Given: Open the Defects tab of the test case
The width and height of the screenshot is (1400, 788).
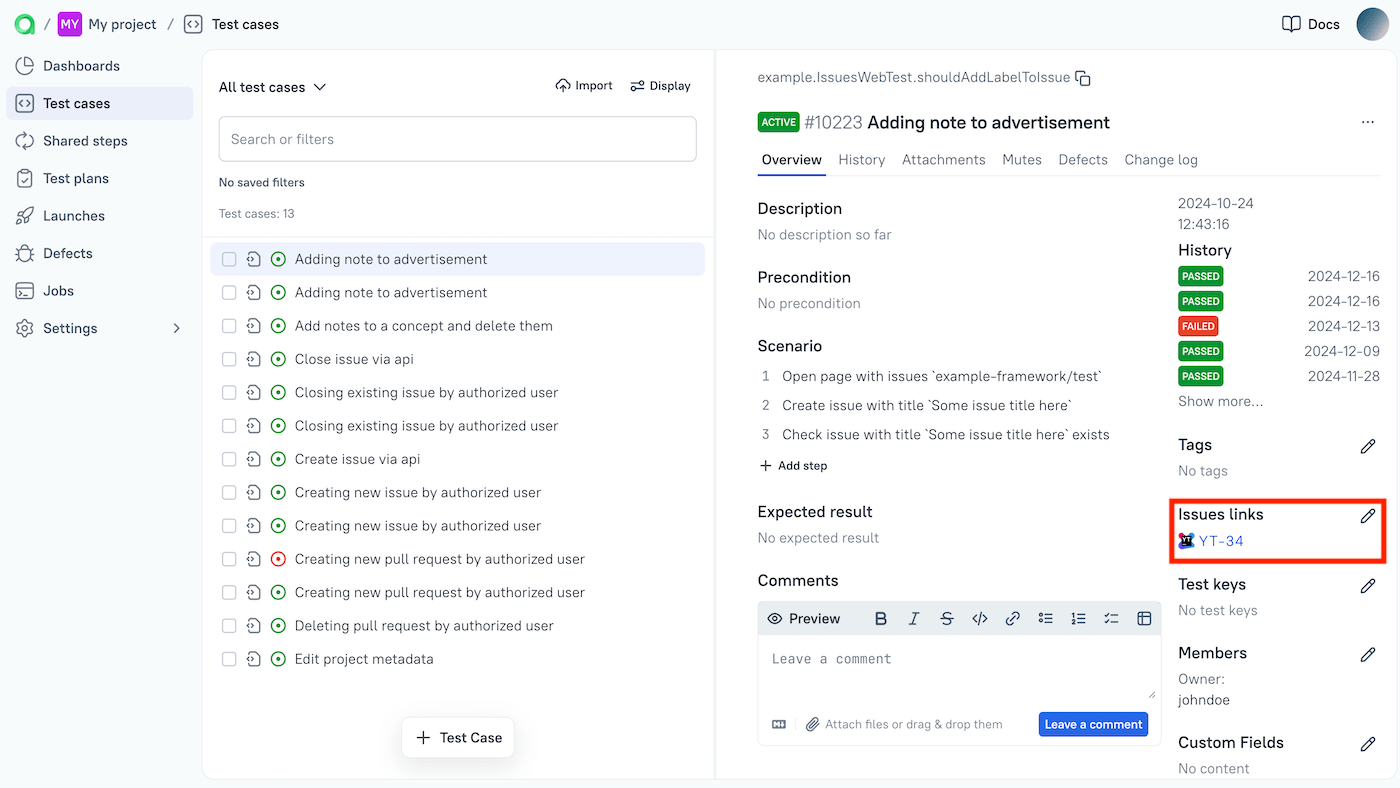Looking at the screenshot, I should pyautogui.click(x=1082, y=159).
